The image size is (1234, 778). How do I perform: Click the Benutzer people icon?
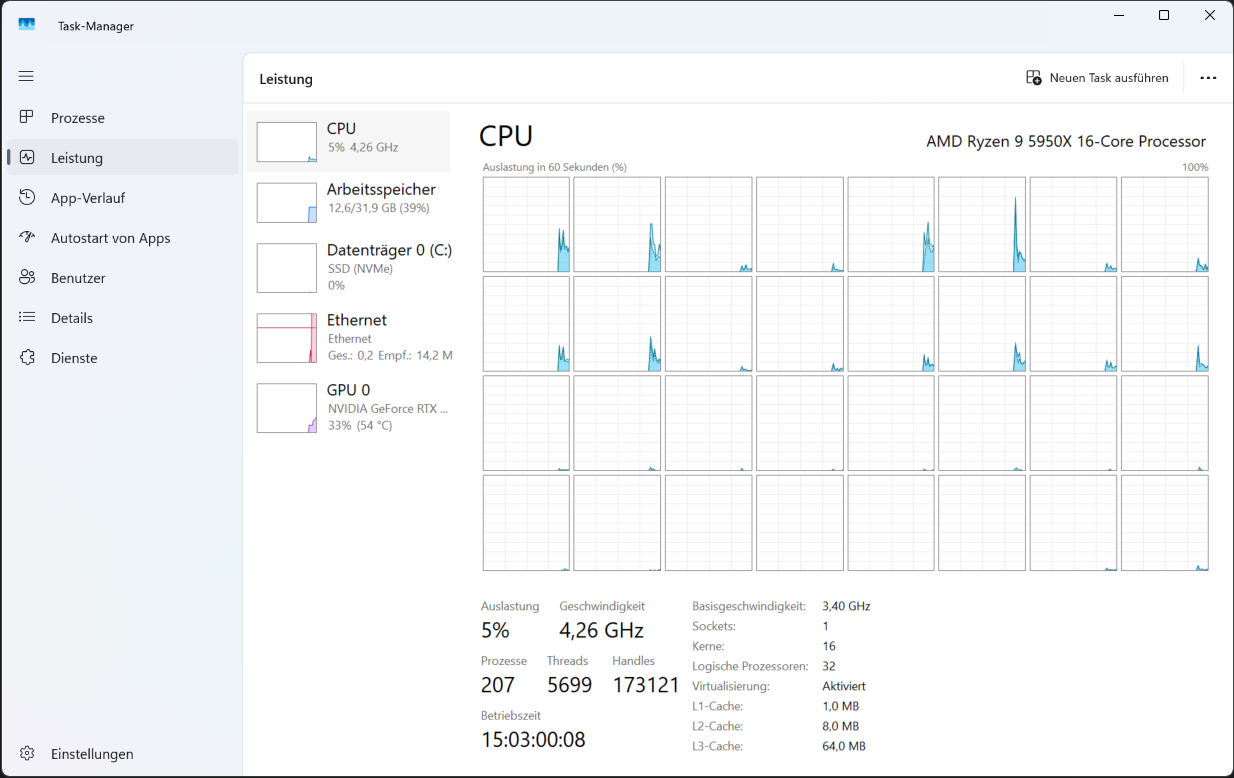pyautogui.click(x=27, y=277)
